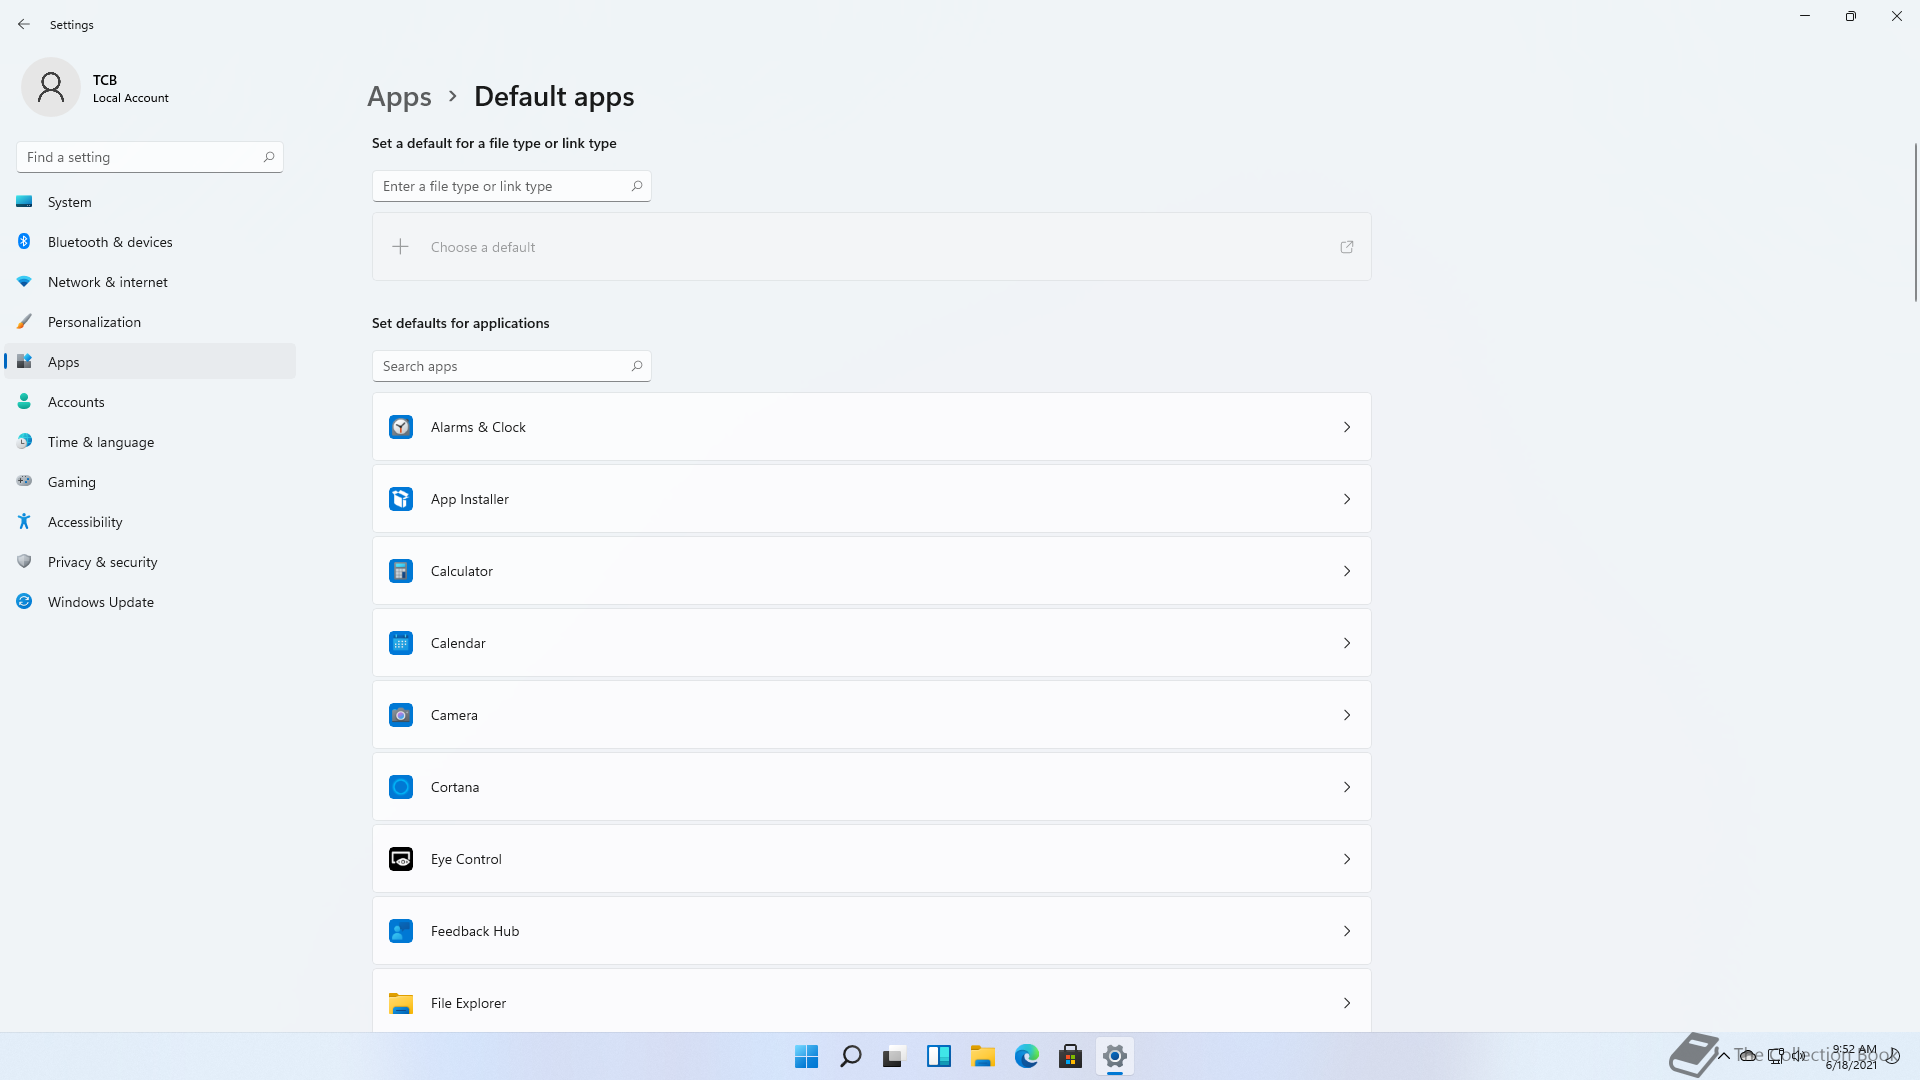The width and height of the screenshot is (1920, 1080).
Task: Open the Windows Start button on taskbar
Action: click(x=807, y=1056)
